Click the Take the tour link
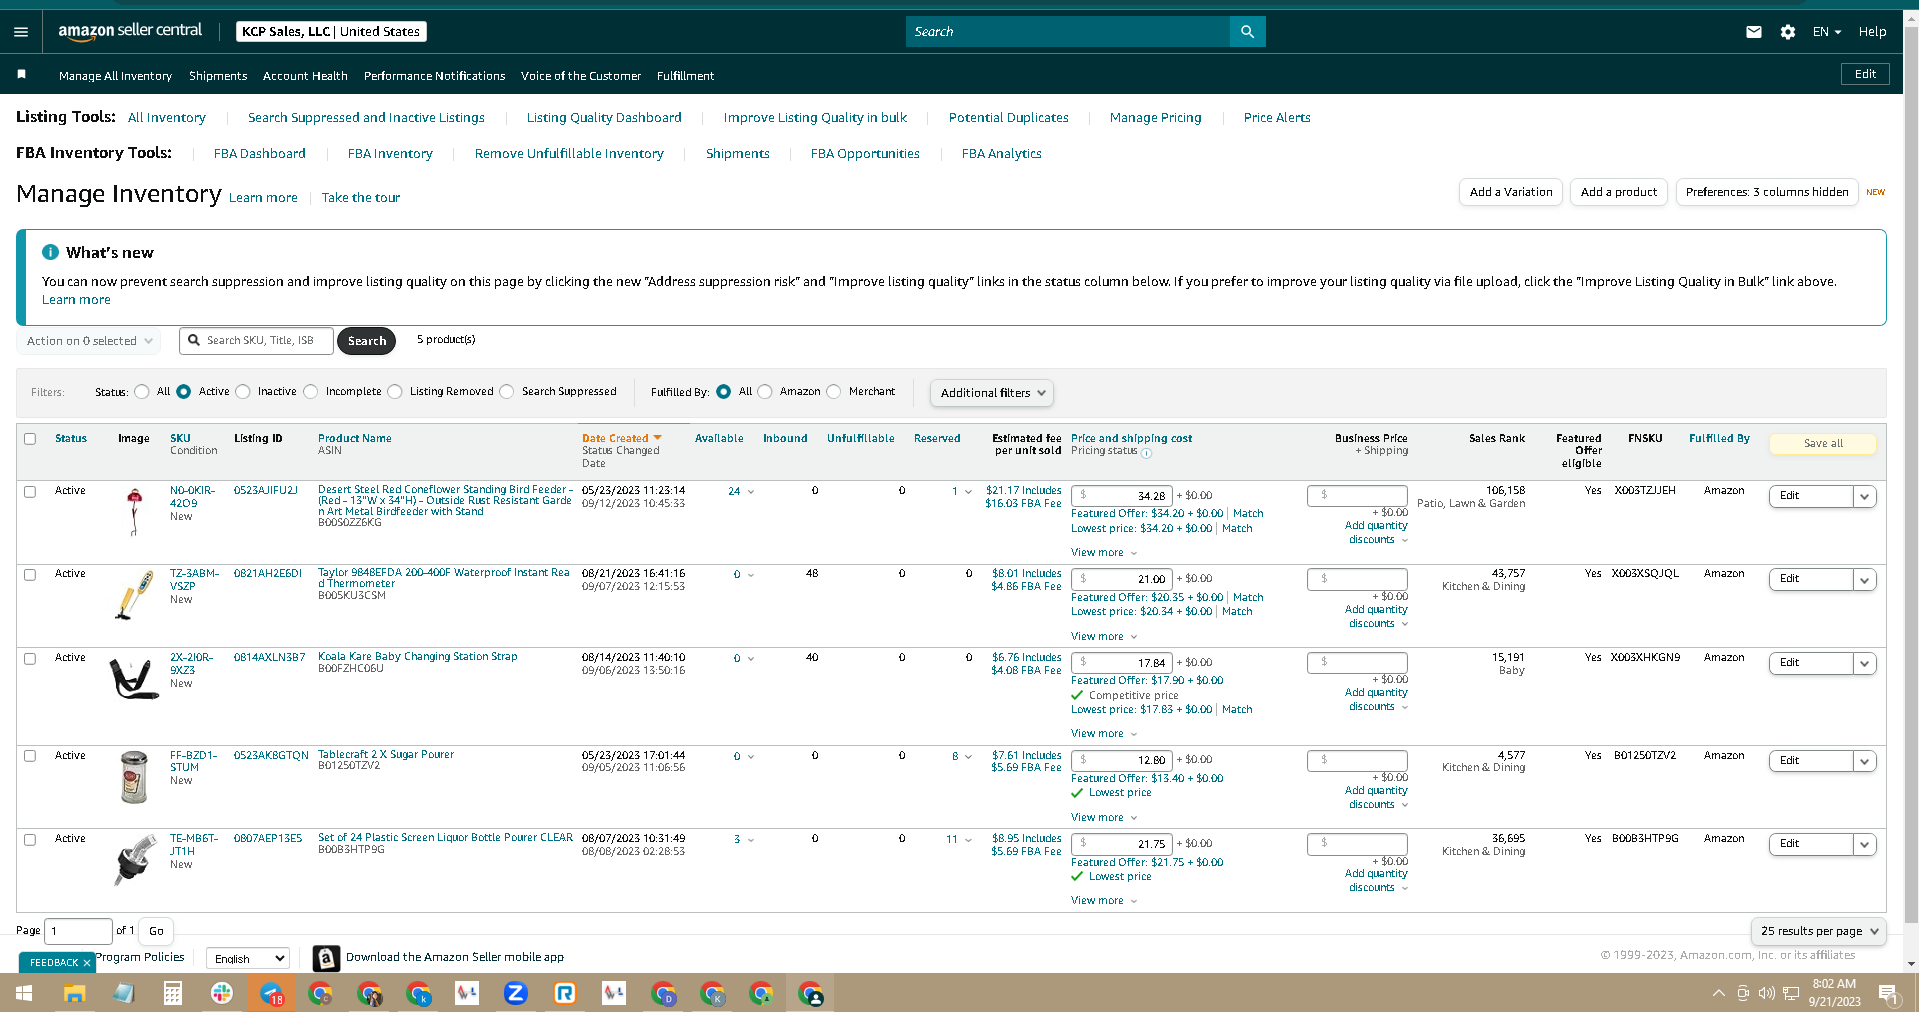The height and width of the screenshot is (1012, 1919). click(361, 198)
